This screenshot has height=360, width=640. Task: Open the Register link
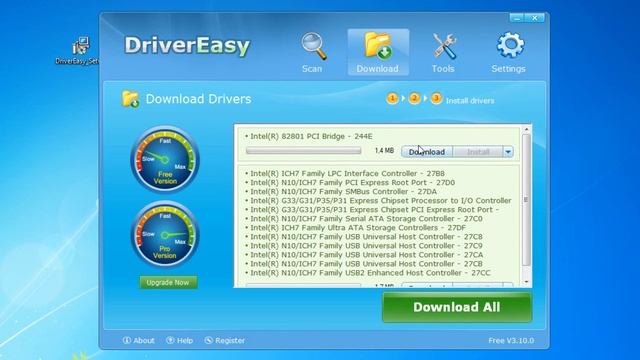point(225,340)
